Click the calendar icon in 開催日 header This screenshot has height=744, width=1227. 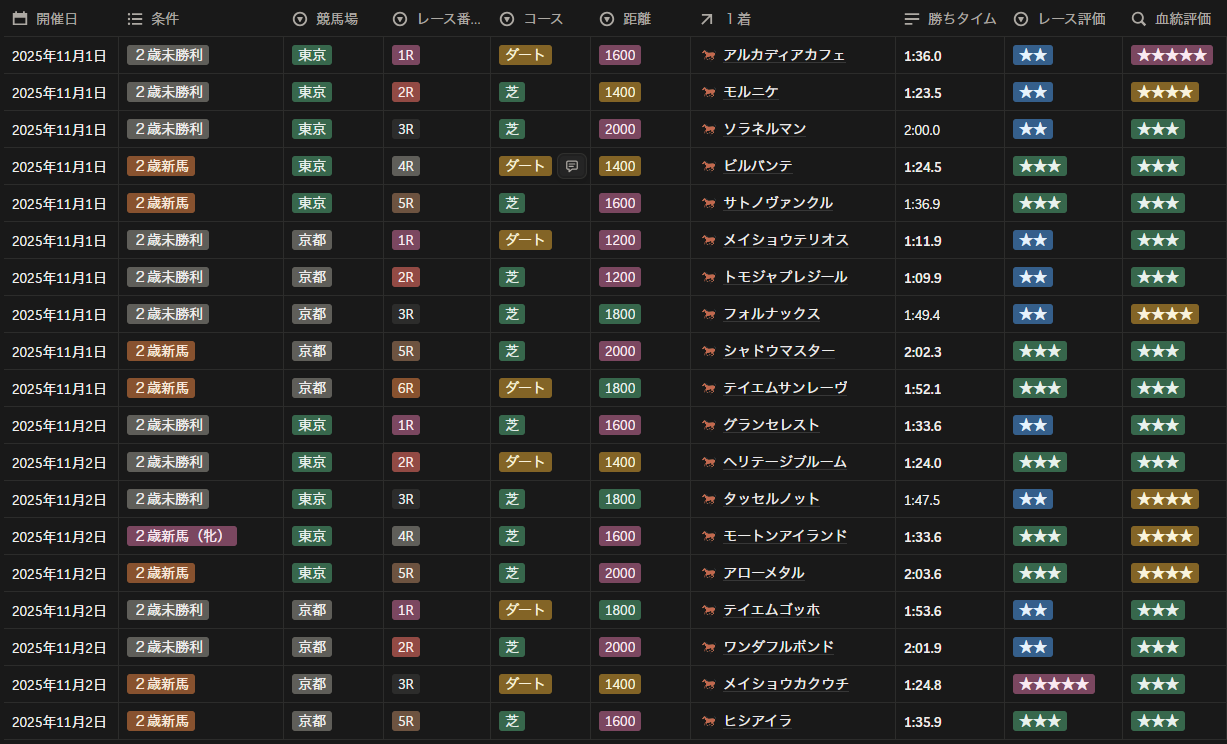(x=20, y=19)
